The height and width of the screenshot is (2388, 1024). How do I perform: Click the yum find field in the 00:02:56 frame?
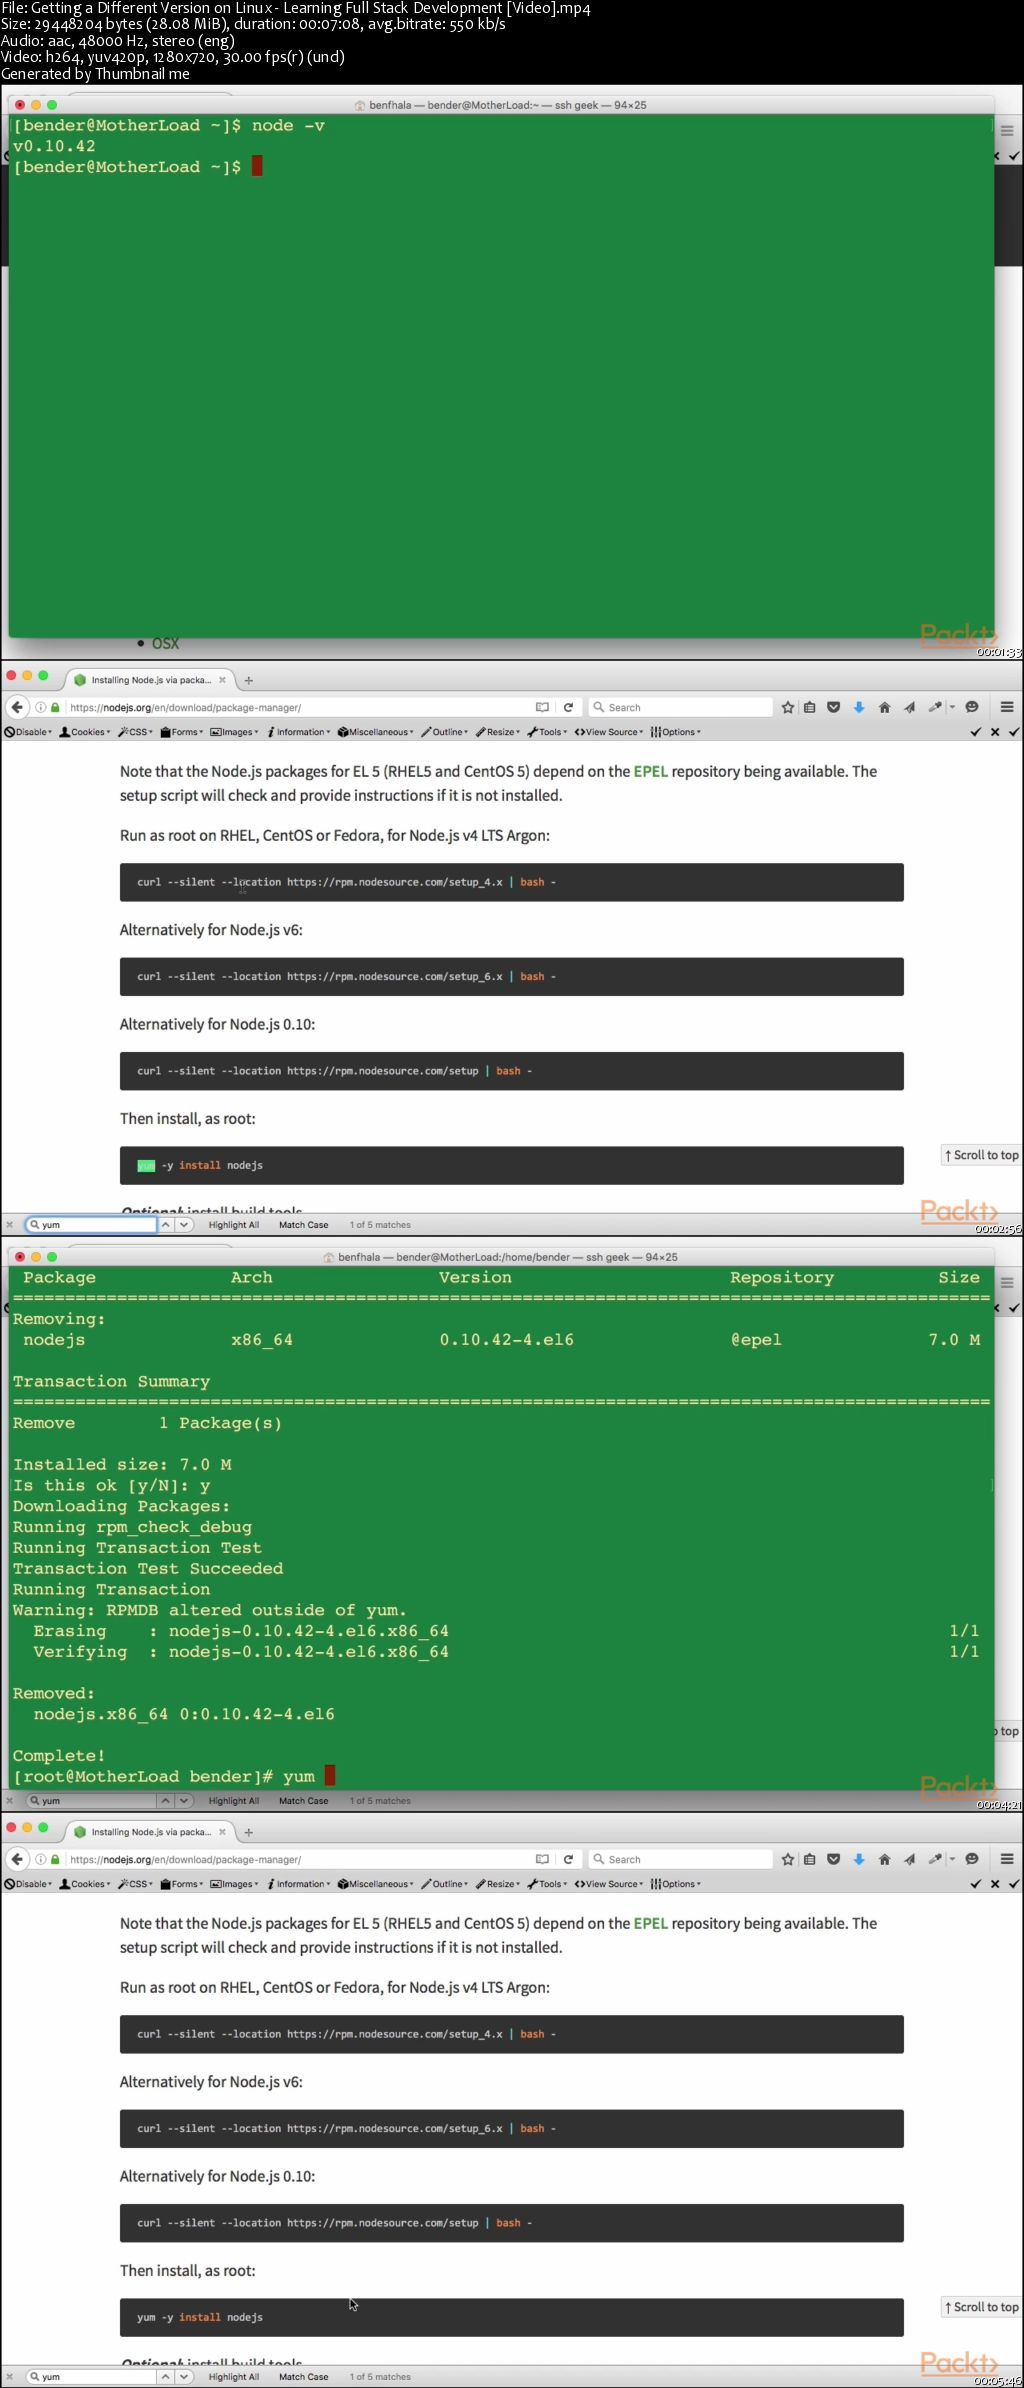tap(91, 1224)
